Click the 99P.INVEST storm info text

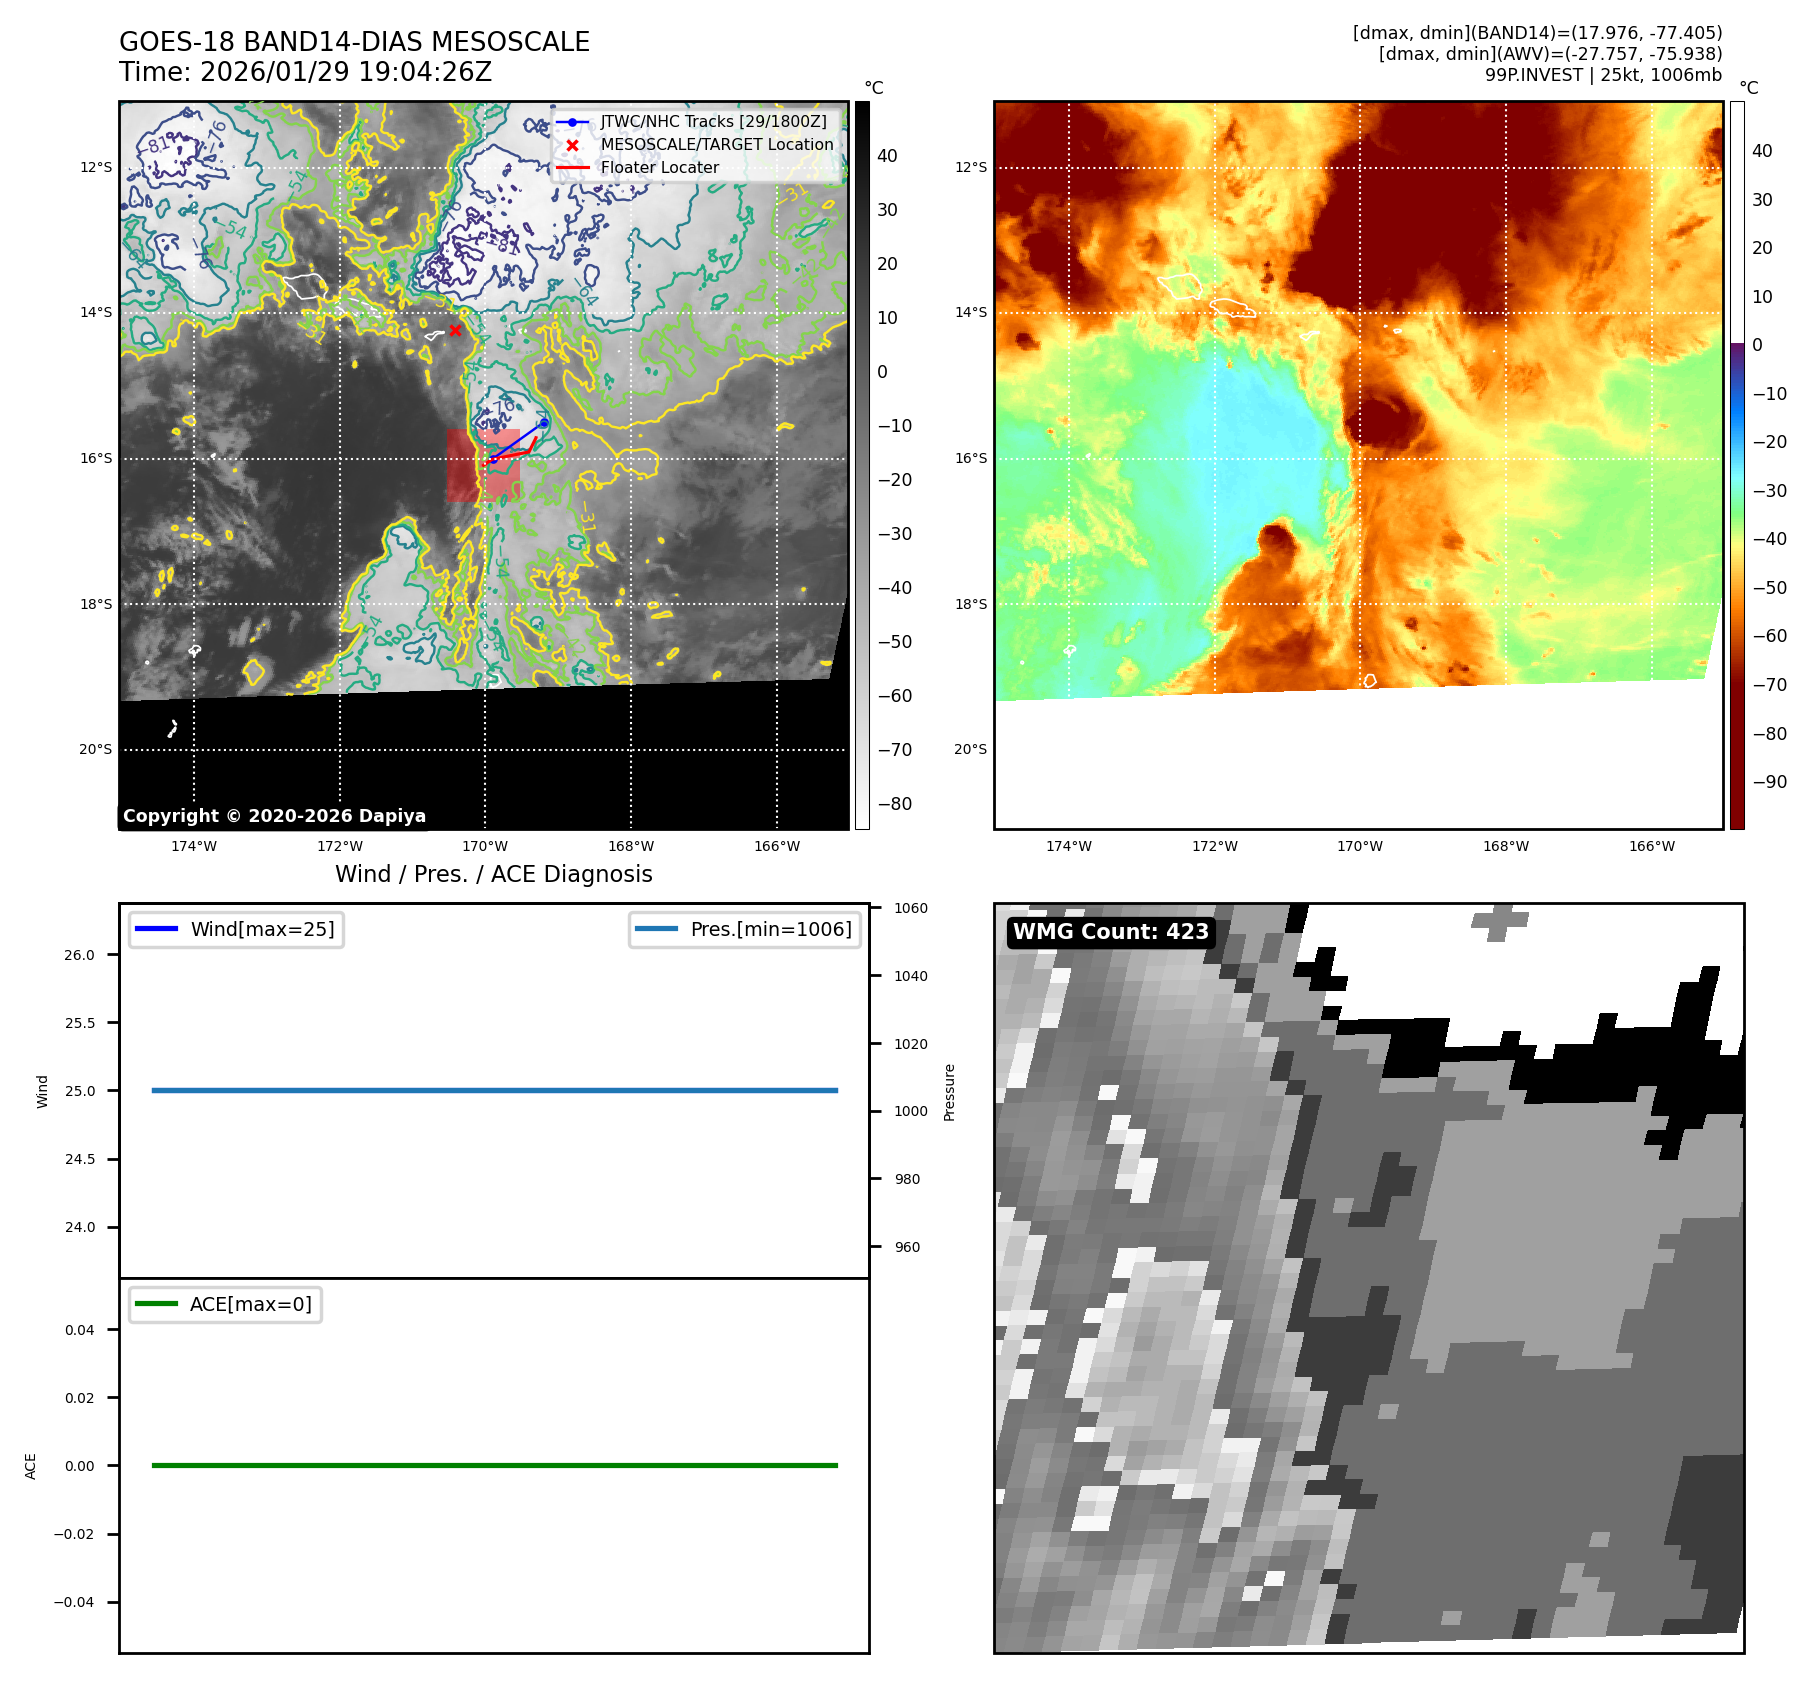point(1602,75)
